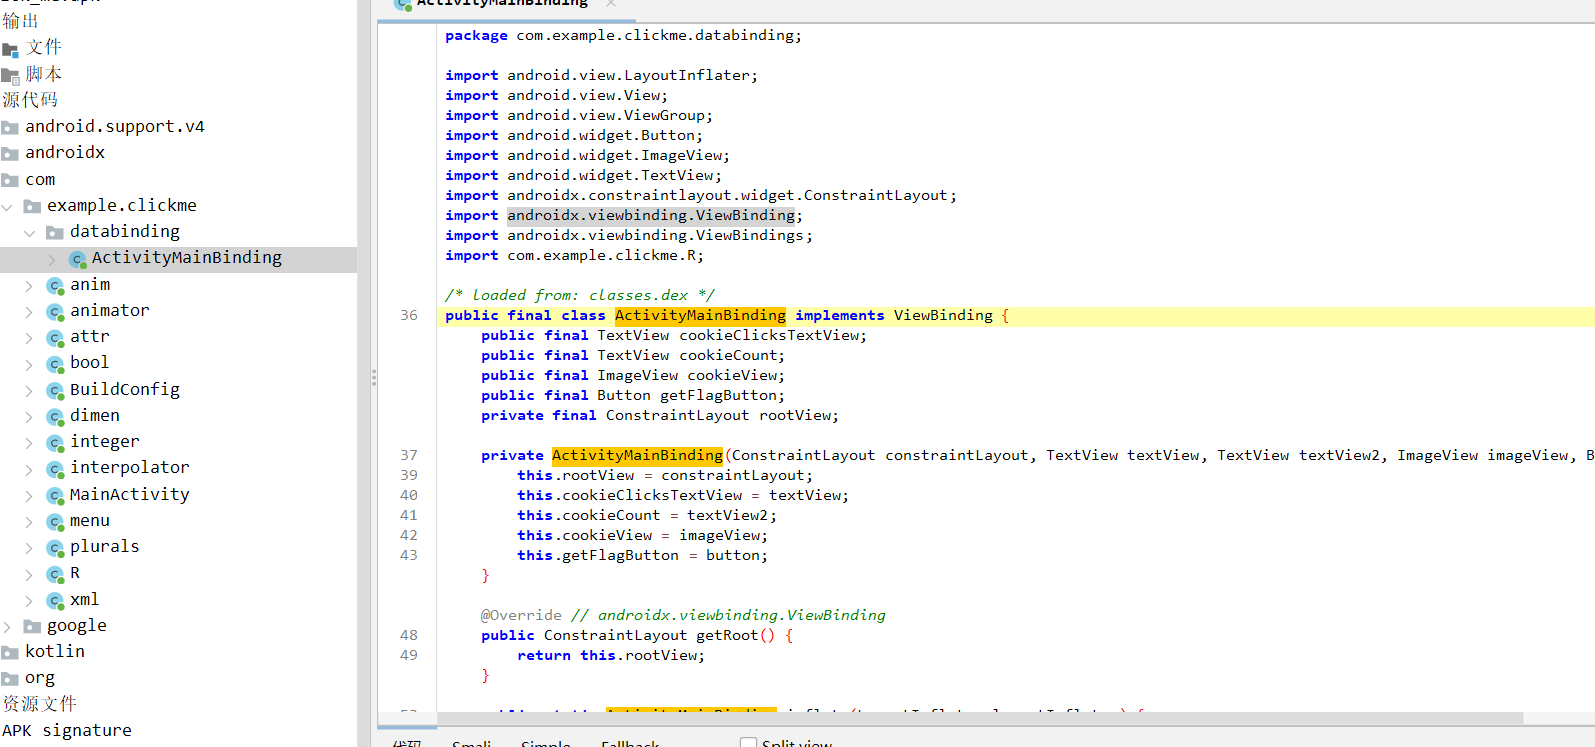Image resolution: width=1595 pixels, height=747 pixels.
Task: Click the bool class icon
Action: 55,363
